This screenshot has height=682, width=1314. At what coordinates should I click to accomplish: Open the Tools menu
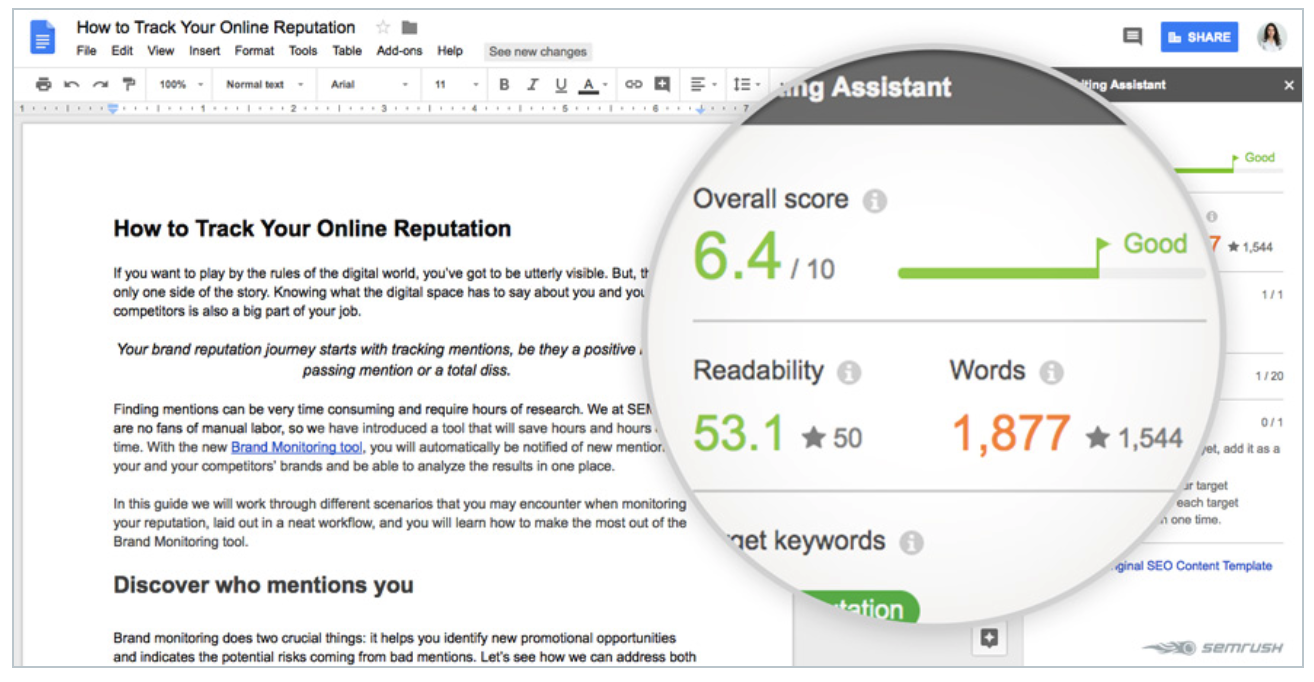pos(303,51)
